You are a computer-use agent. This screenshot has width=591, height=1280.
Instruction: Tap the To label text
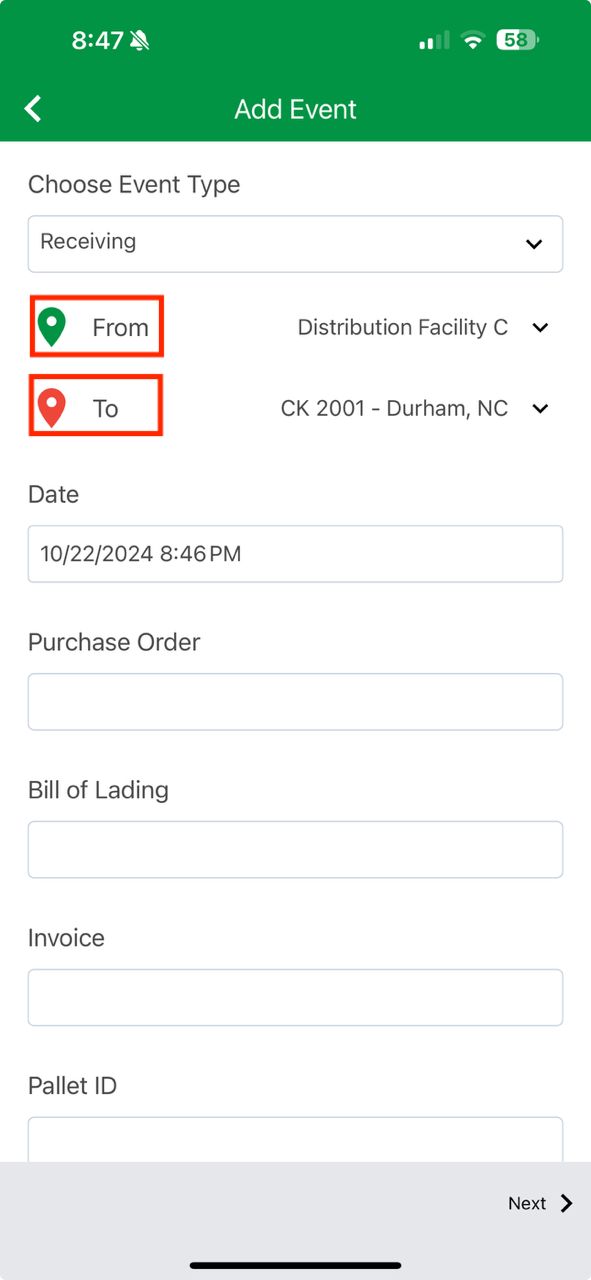click(106, 408)
